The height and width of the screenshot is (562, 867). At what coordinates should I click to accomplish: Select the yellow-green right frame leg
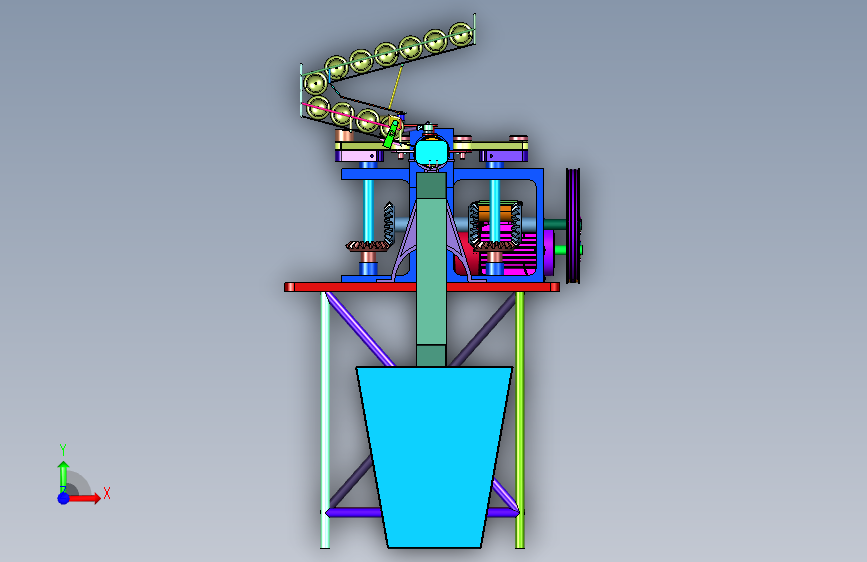click(520, 420)
